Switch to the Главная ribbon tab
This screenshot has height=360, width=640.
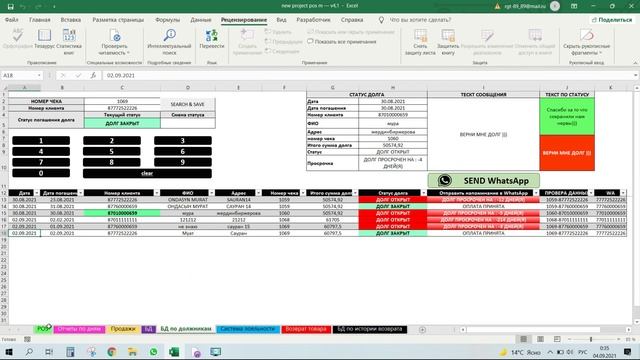coord(40,20)
